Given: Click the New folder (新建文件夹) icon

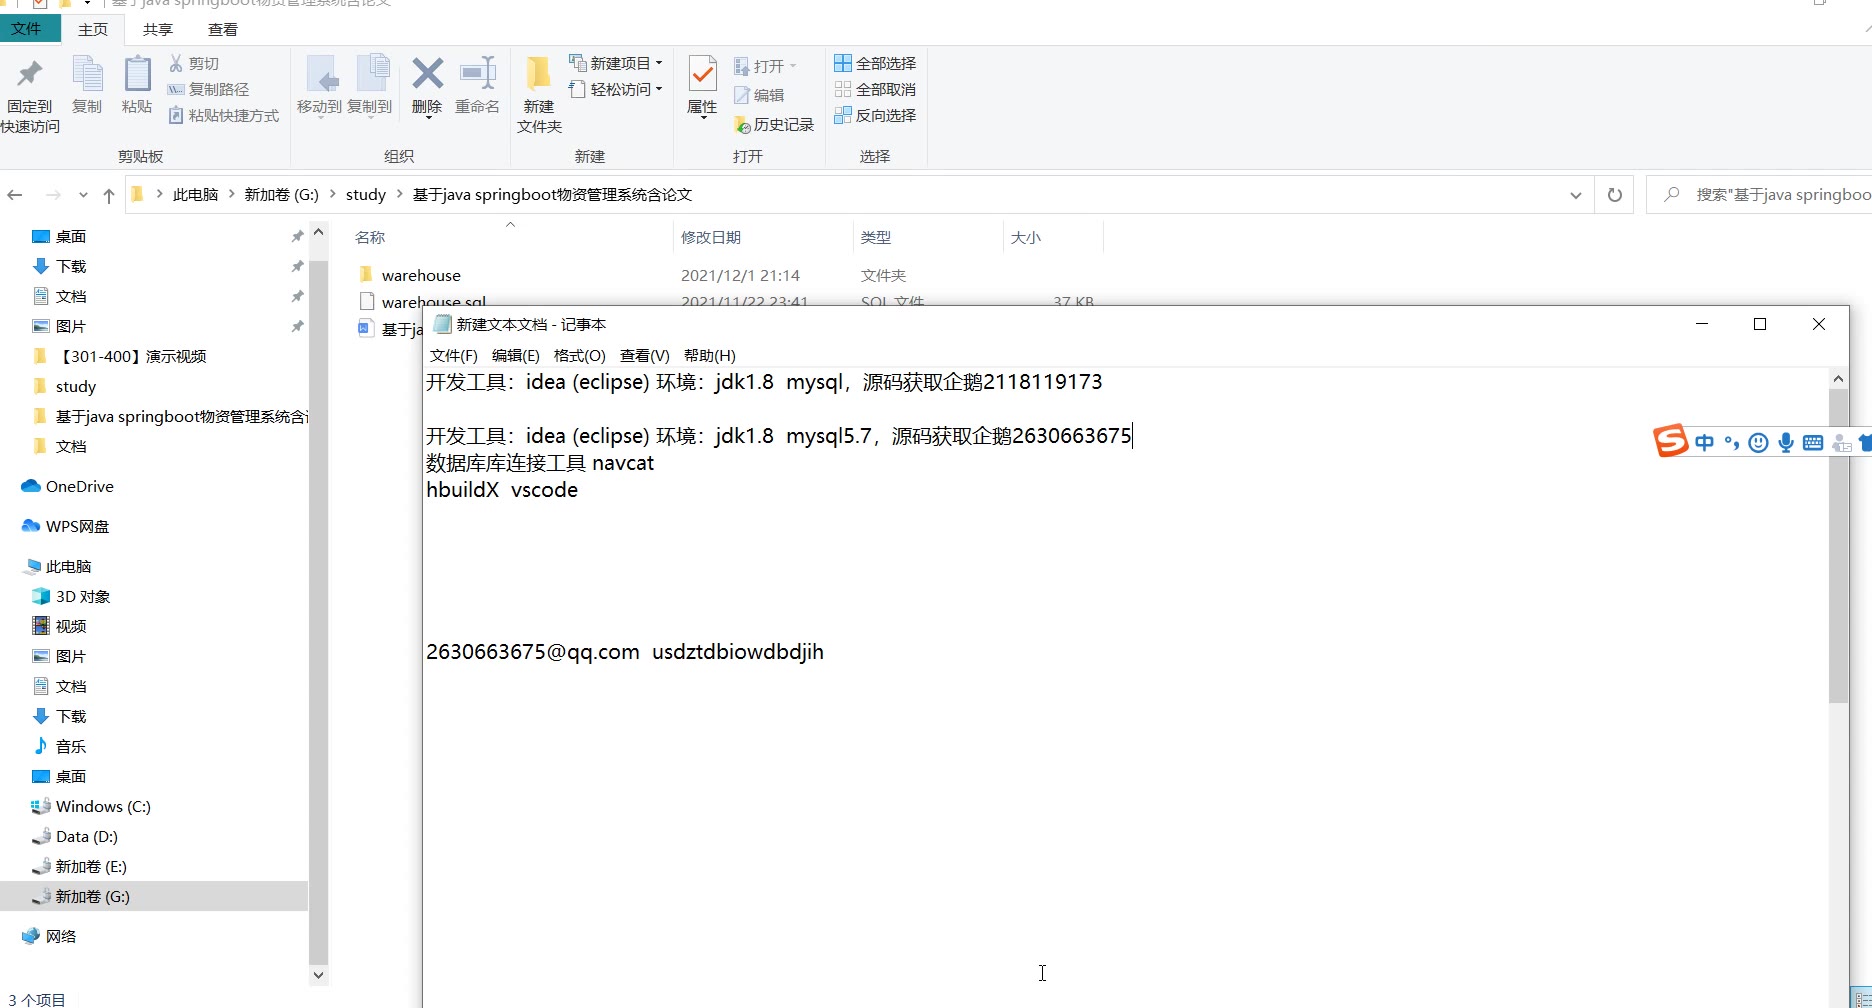Looking at the screenshot, I should point(539,74).
